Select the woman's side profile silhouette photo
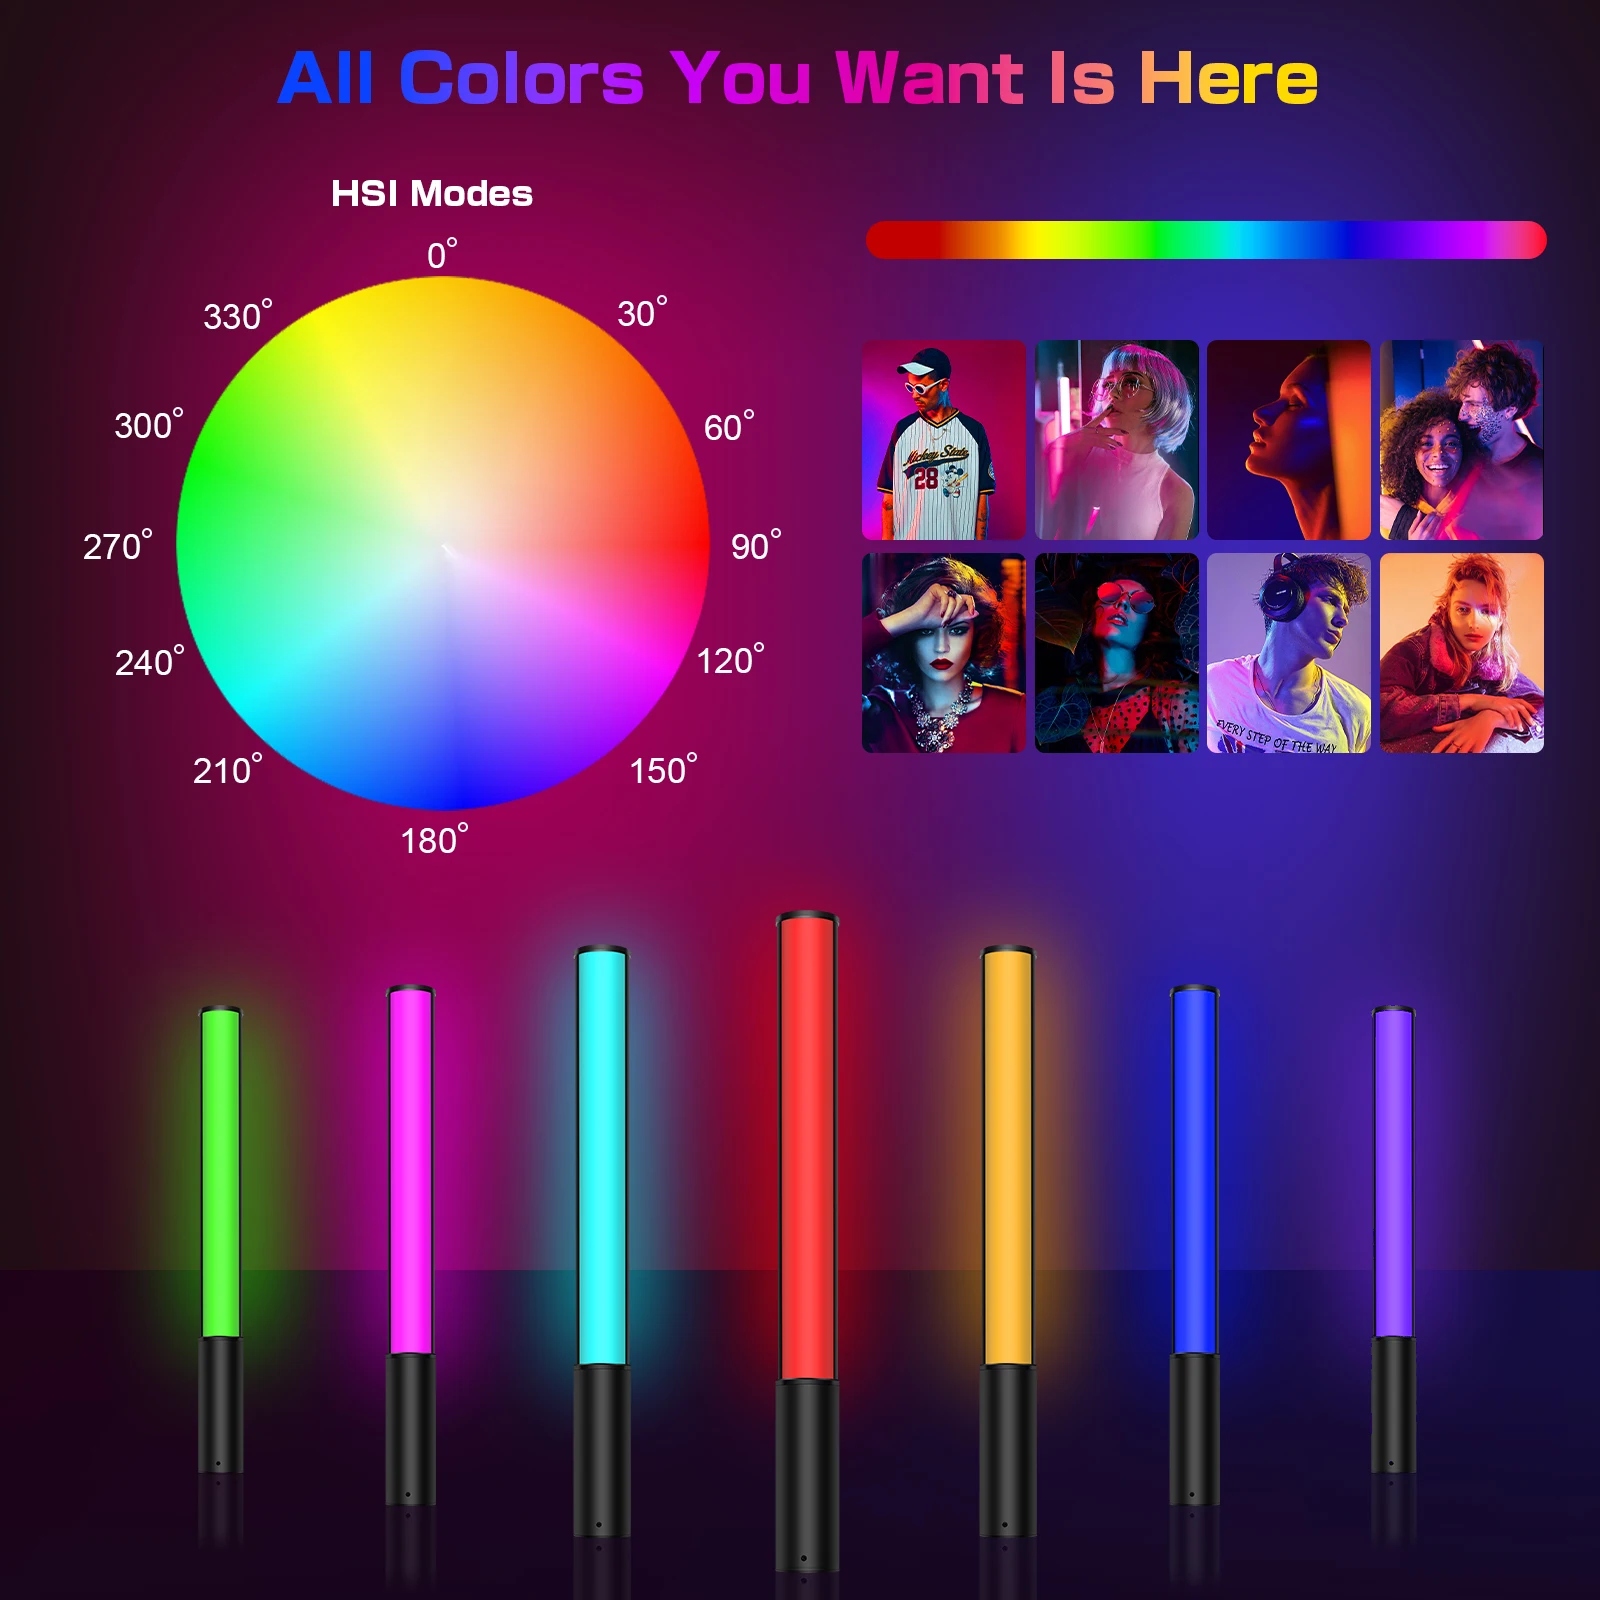The width and height of the screenshot is (1600, 1600). 1289,440
